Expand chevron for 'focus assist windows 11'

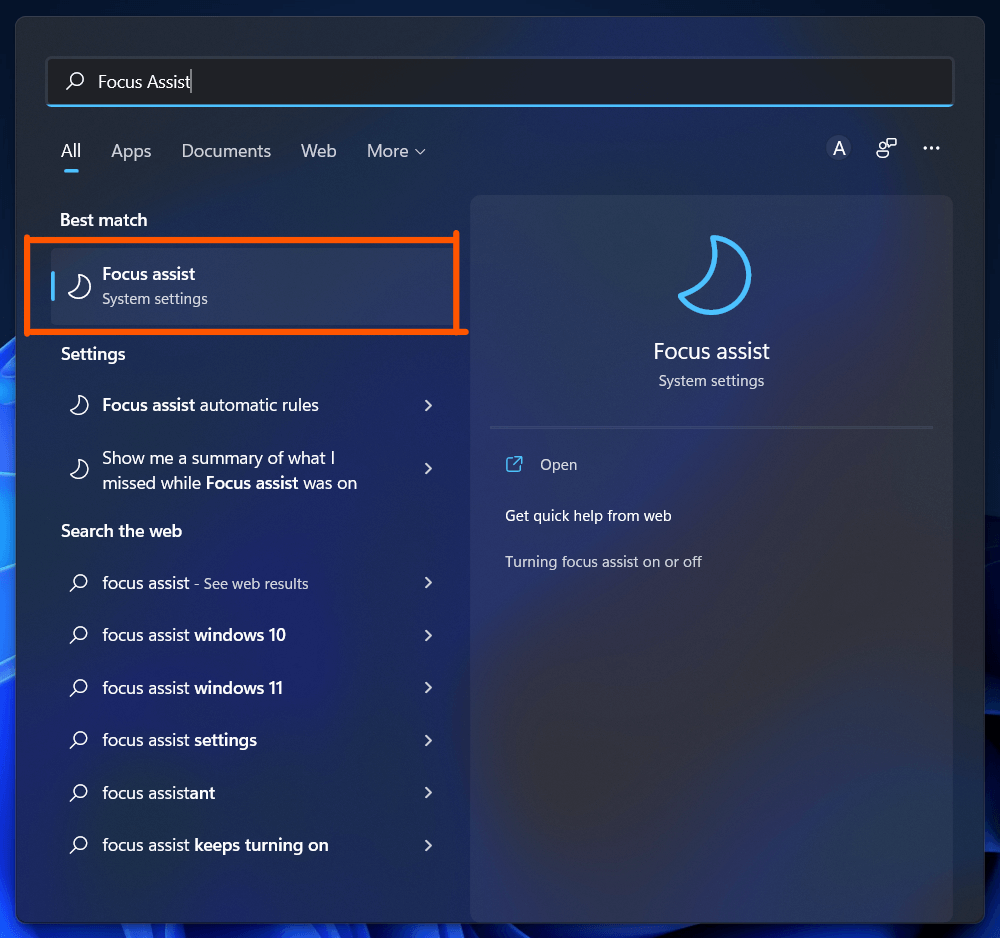(429, 687)
